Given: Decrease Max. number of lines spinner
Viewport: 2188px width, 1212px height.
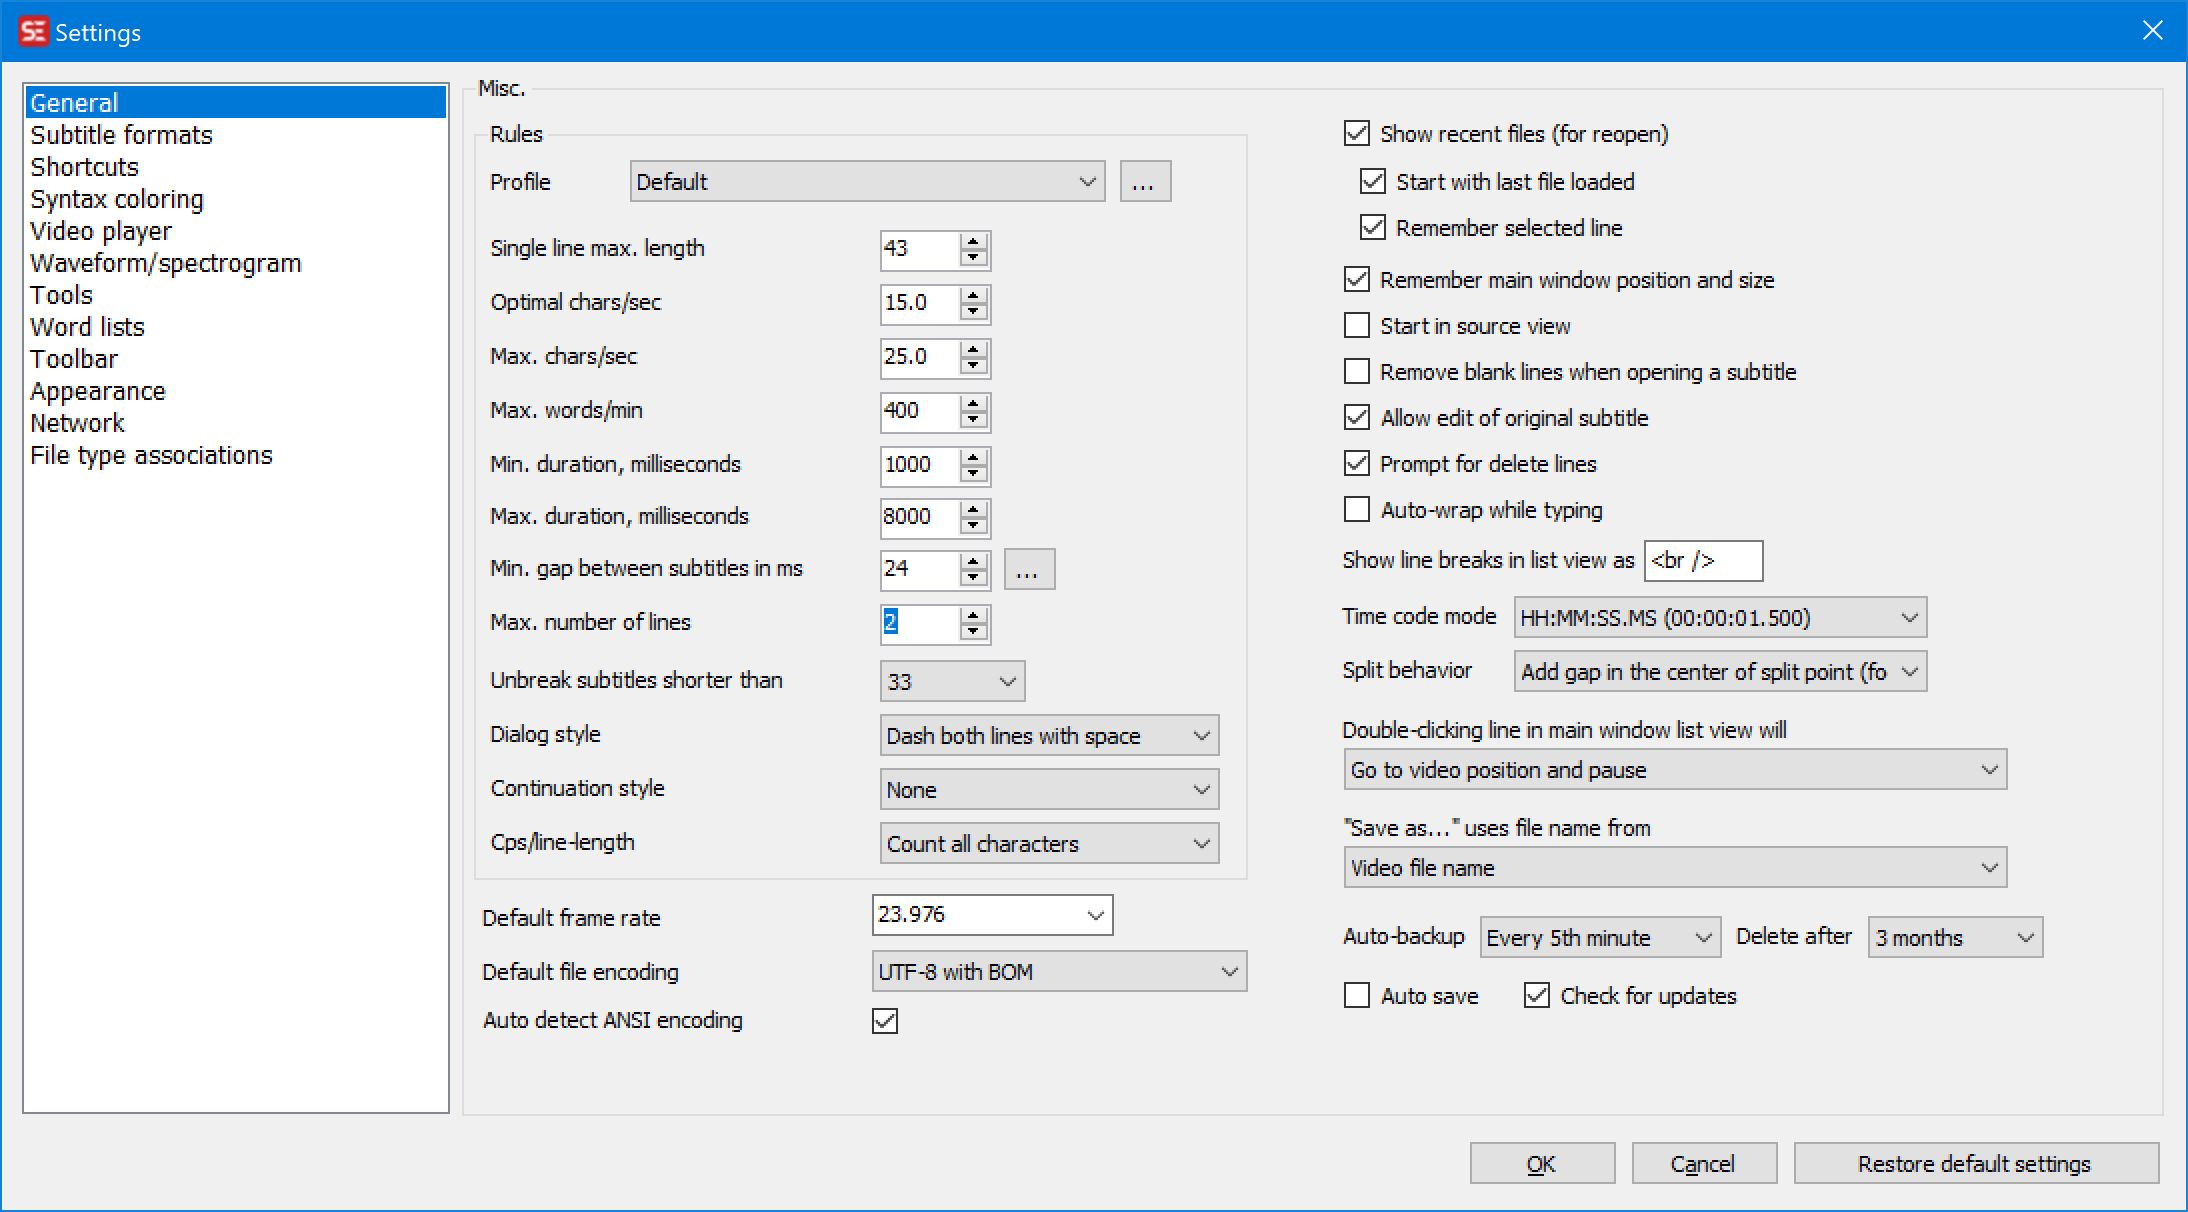Looking at the screenshot, I should pos(973,631).
